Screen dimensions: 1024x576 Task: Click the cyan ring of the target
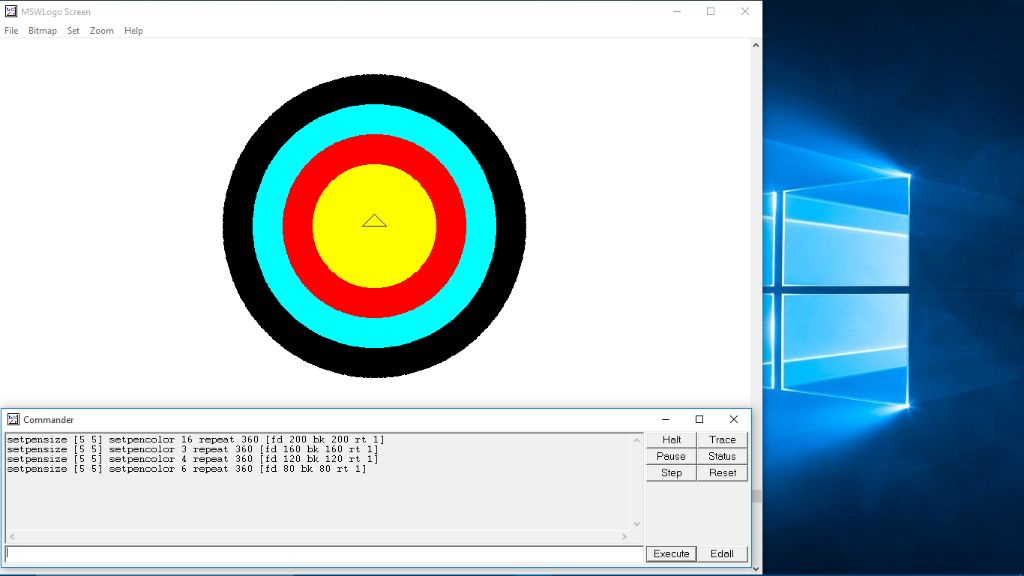click(x=374, y=119)
